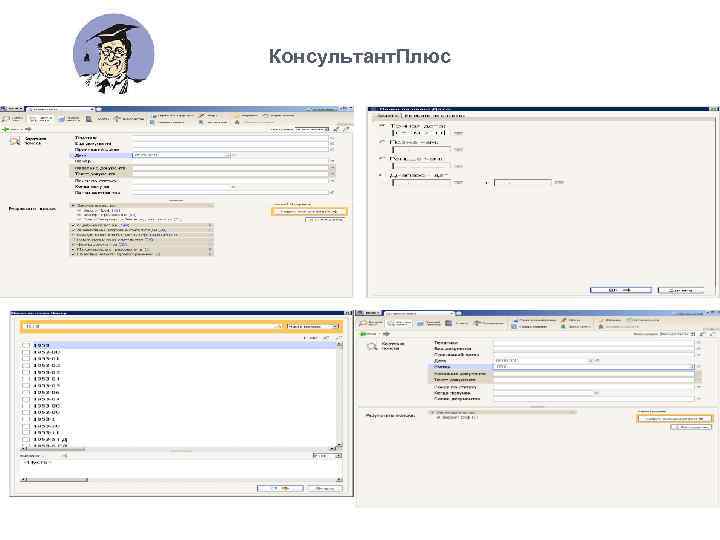Open calendar dropdown of the Позже чем field
This screenshot has height=540, width=720.
(458, 150)
